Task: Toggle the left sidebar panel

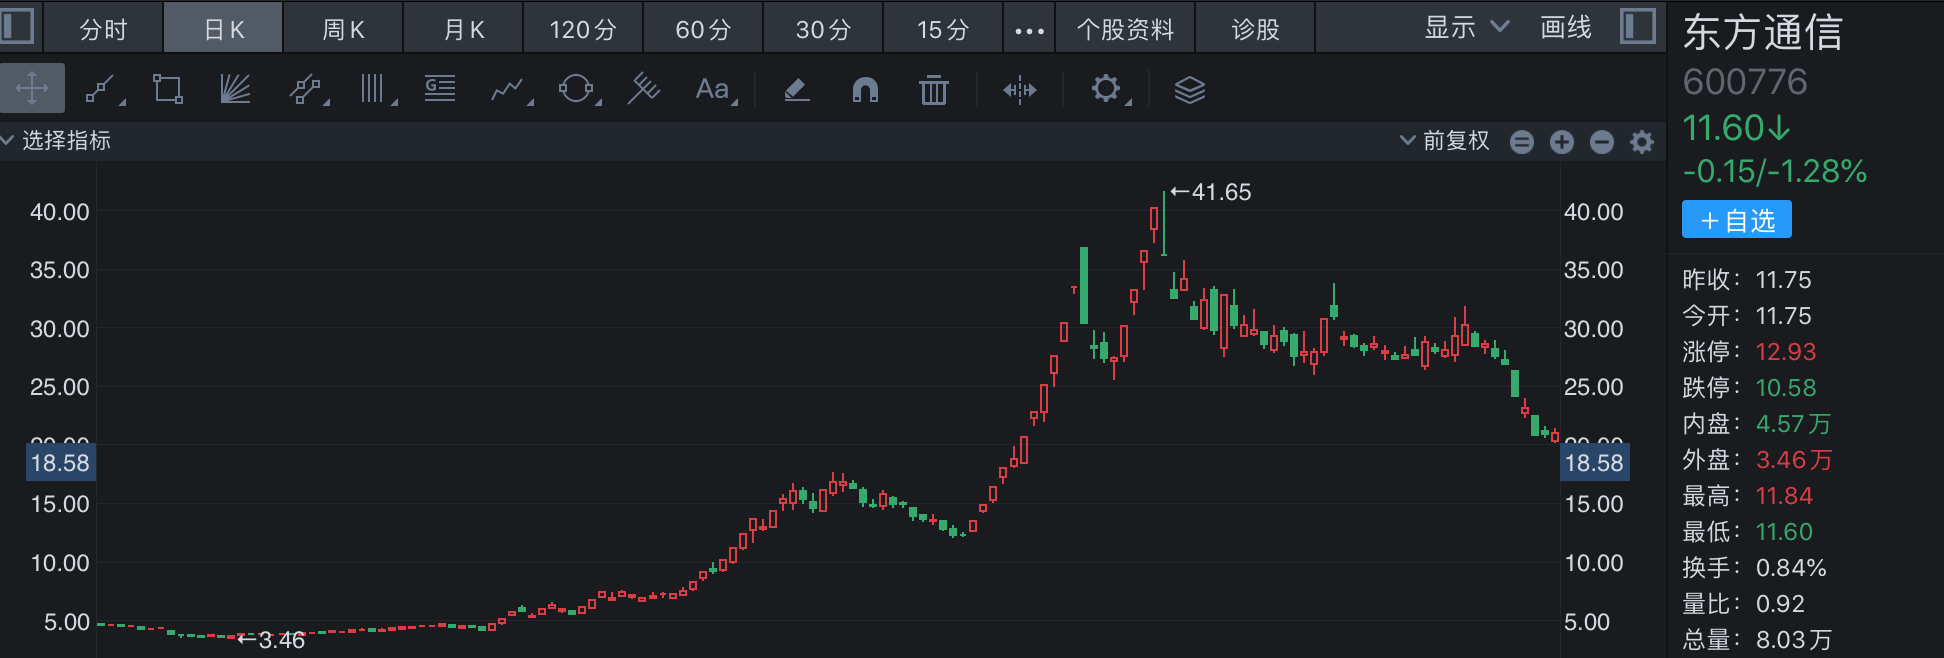Action: click(18, 27)
